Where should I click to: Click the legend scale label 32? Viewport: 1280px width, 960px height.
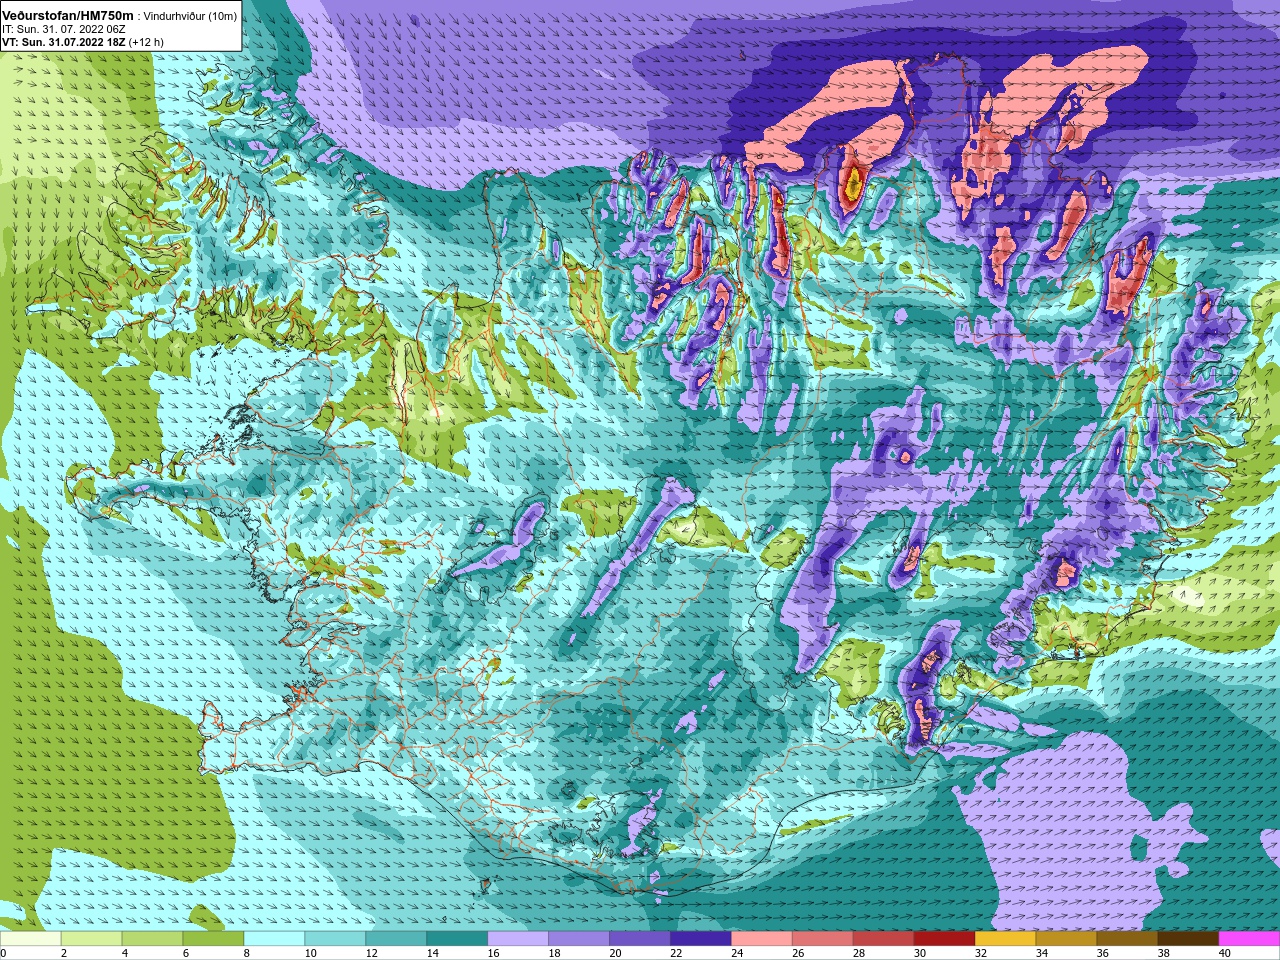tap(982, 953)
